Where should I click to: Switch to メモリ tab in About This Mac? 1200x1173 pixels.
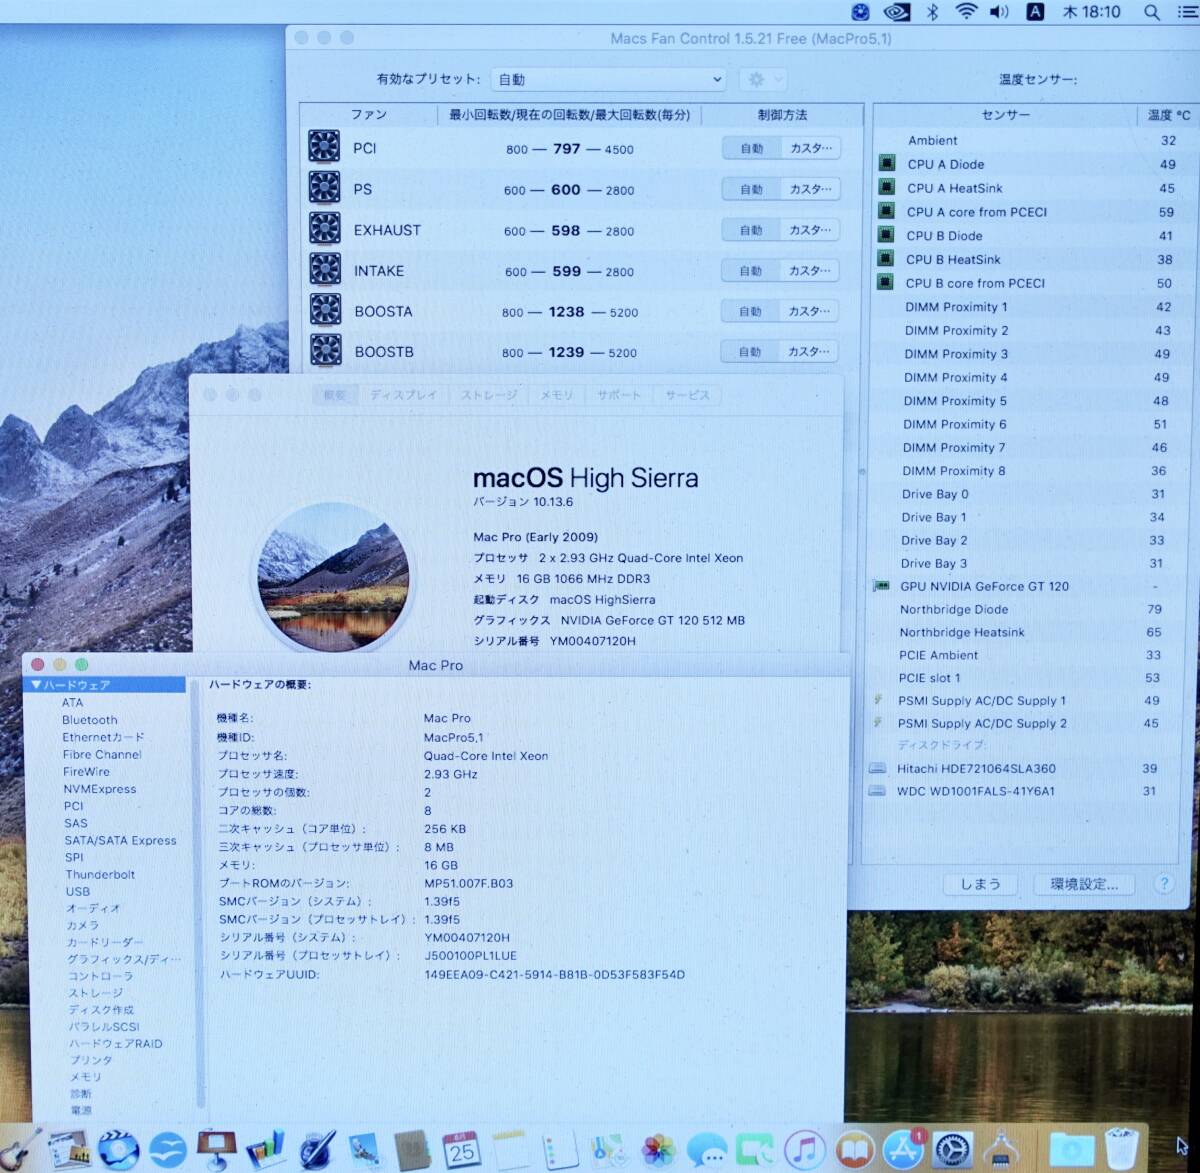pos(557,395)
